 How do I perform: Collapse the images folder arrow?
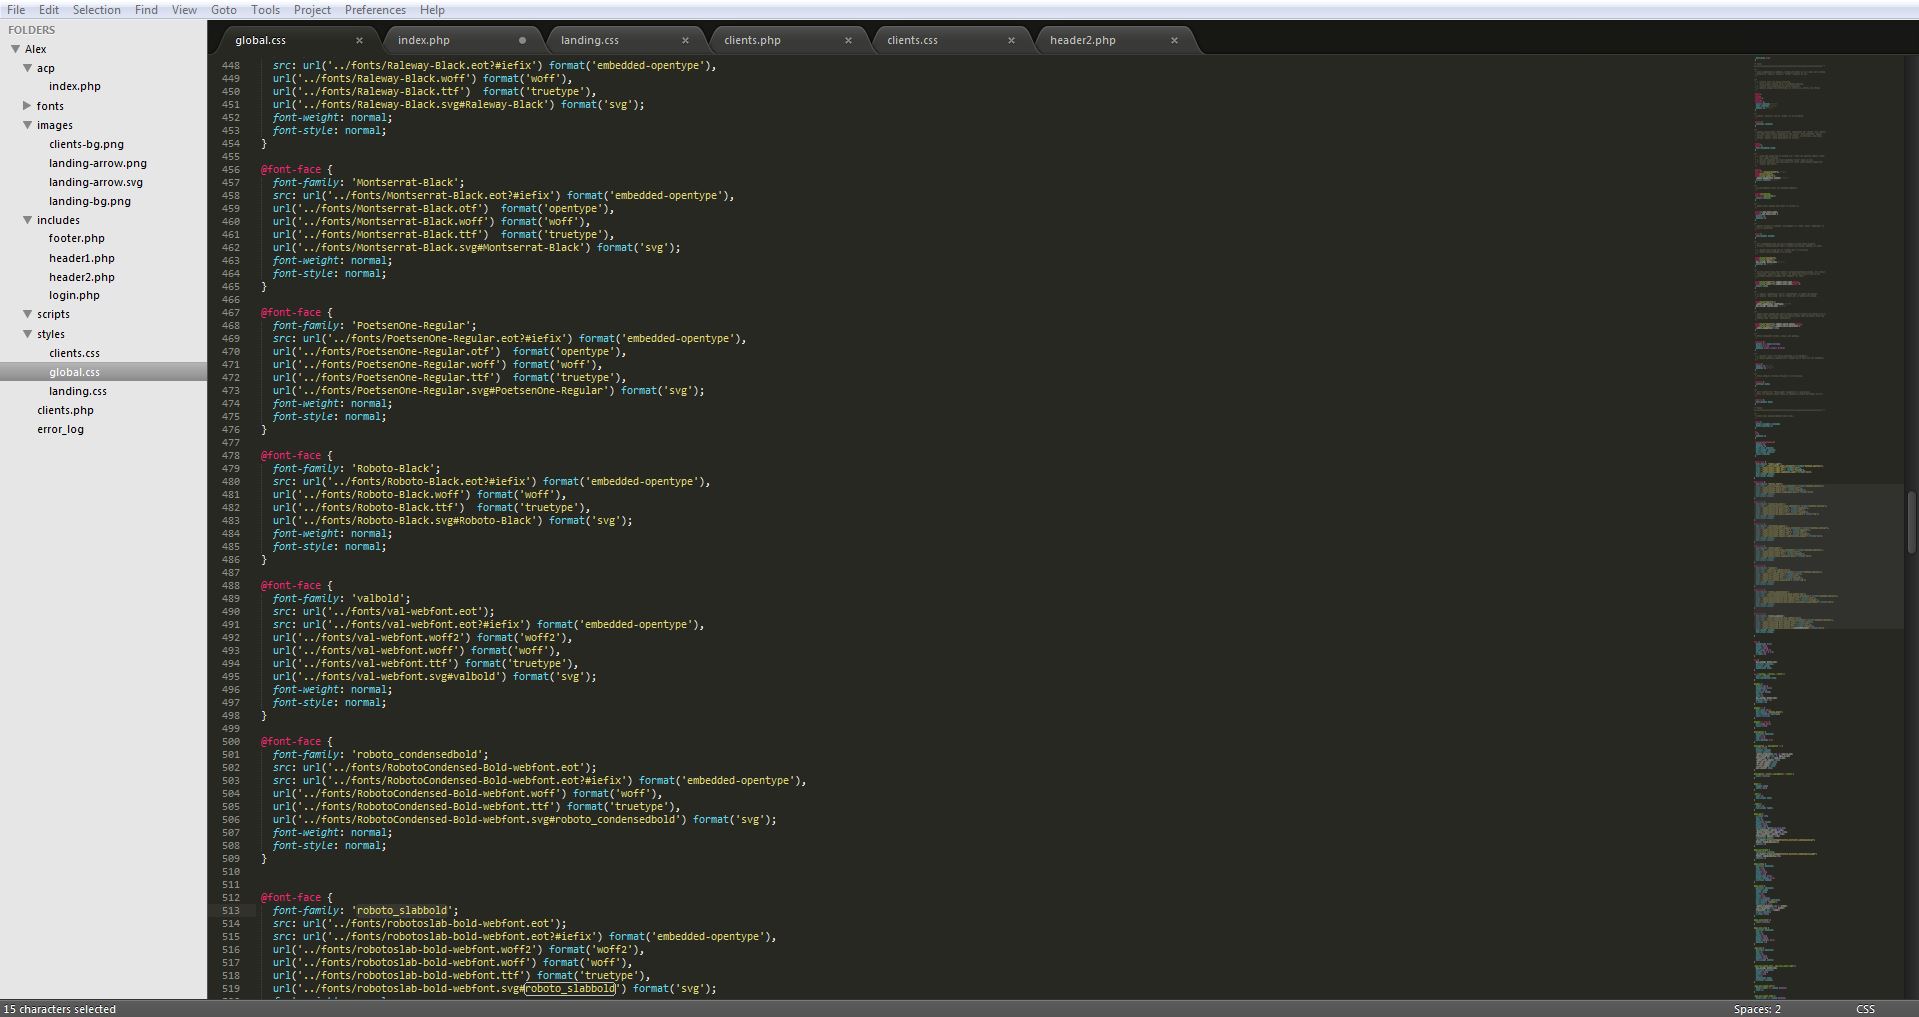tap(28, 125)
